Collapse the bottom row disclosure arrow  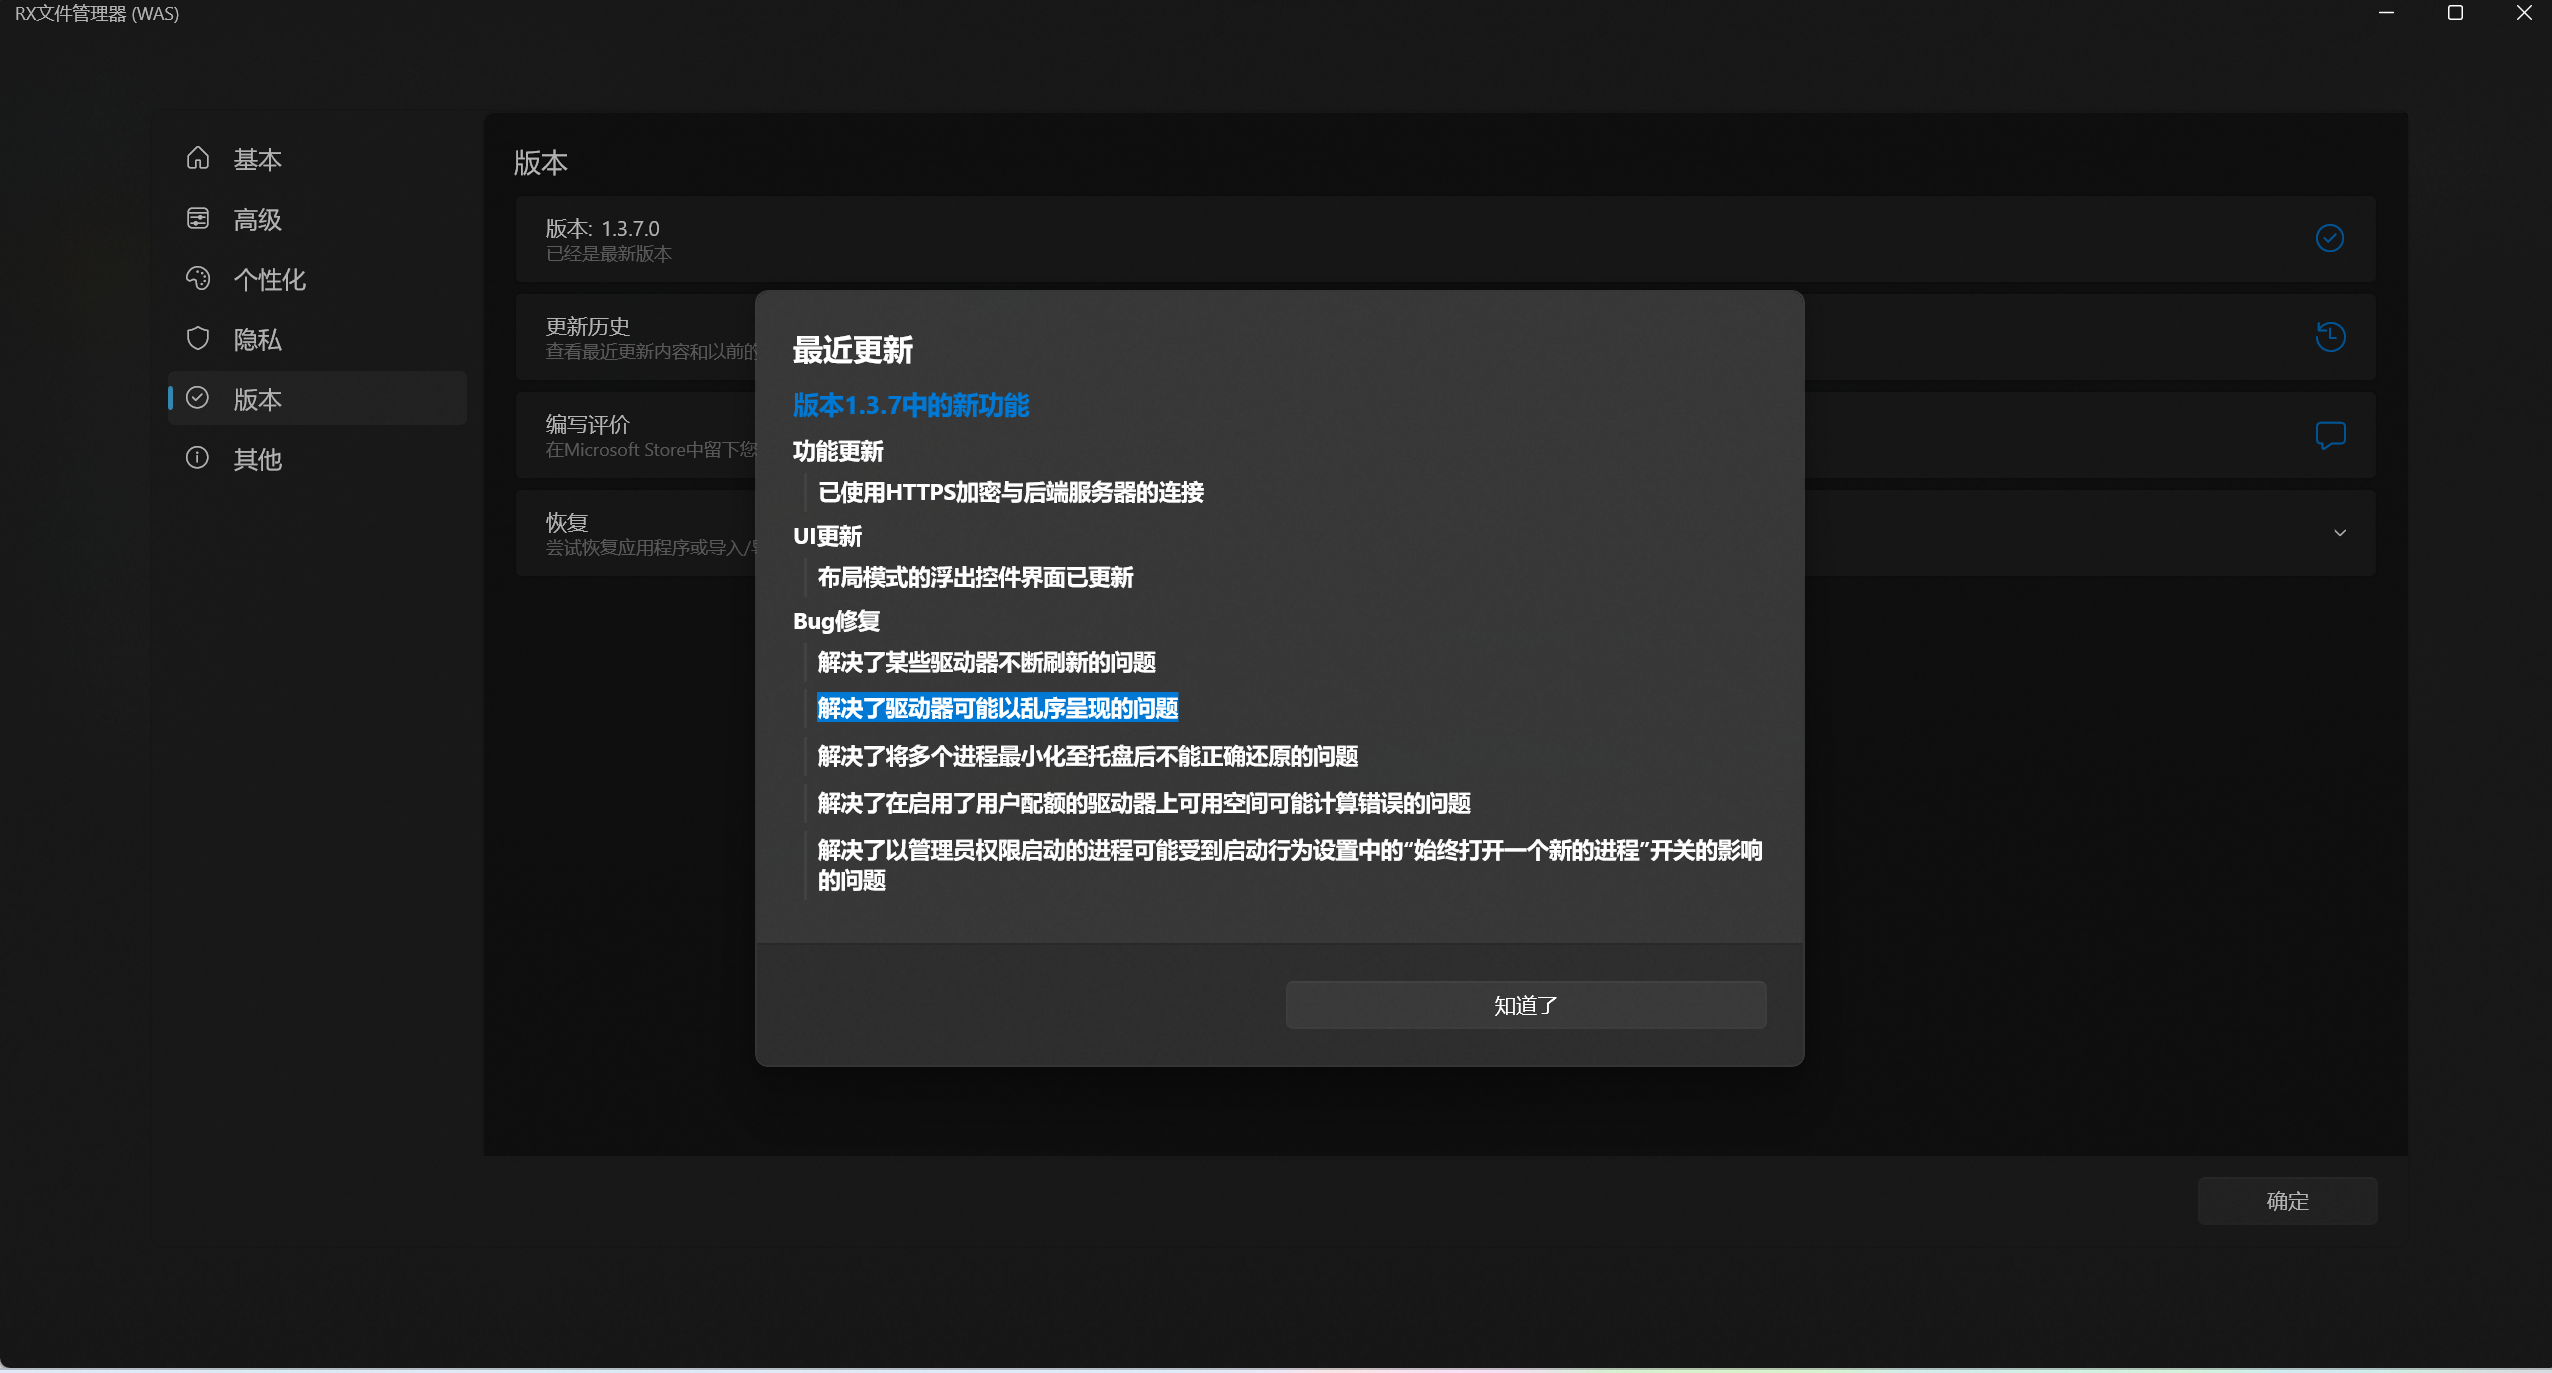click(2339, 533)
